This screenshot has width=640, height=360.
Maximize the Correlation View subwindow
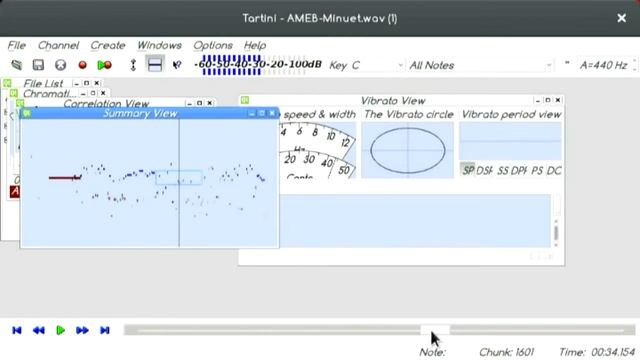tap(199, 103)
